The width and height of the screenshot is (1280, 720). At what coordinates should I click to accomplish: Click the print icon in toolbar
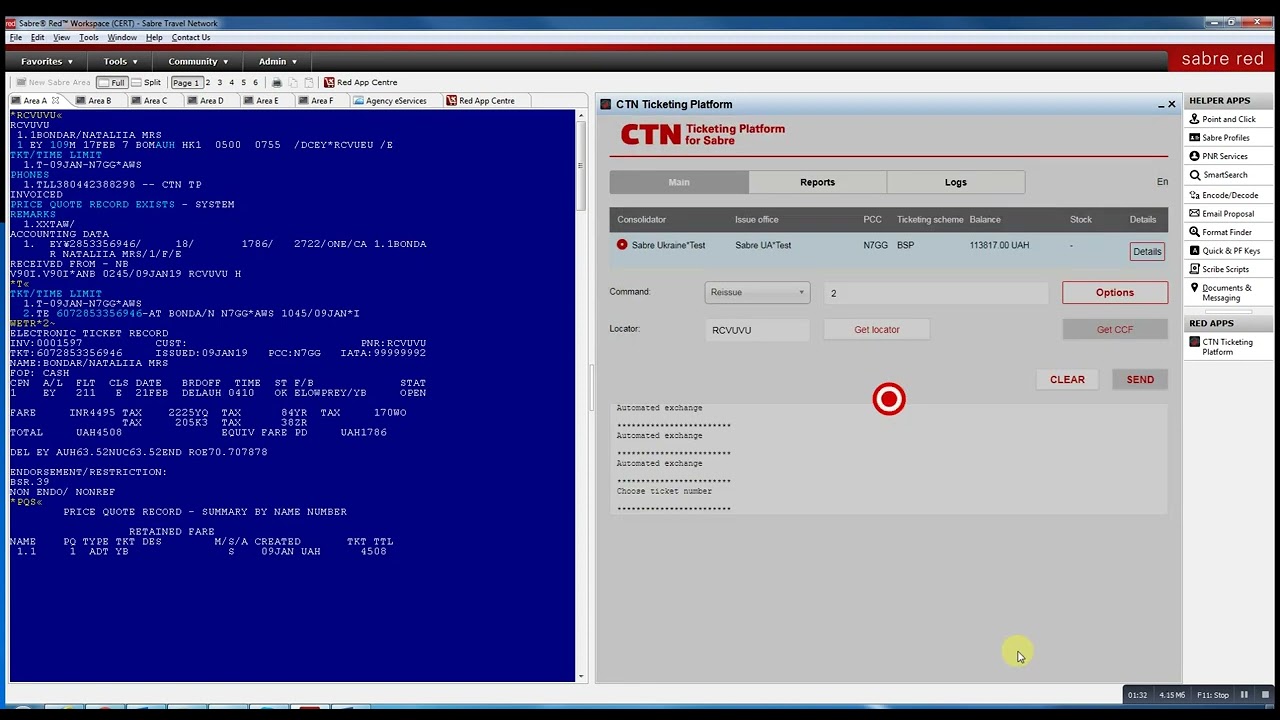277,82
